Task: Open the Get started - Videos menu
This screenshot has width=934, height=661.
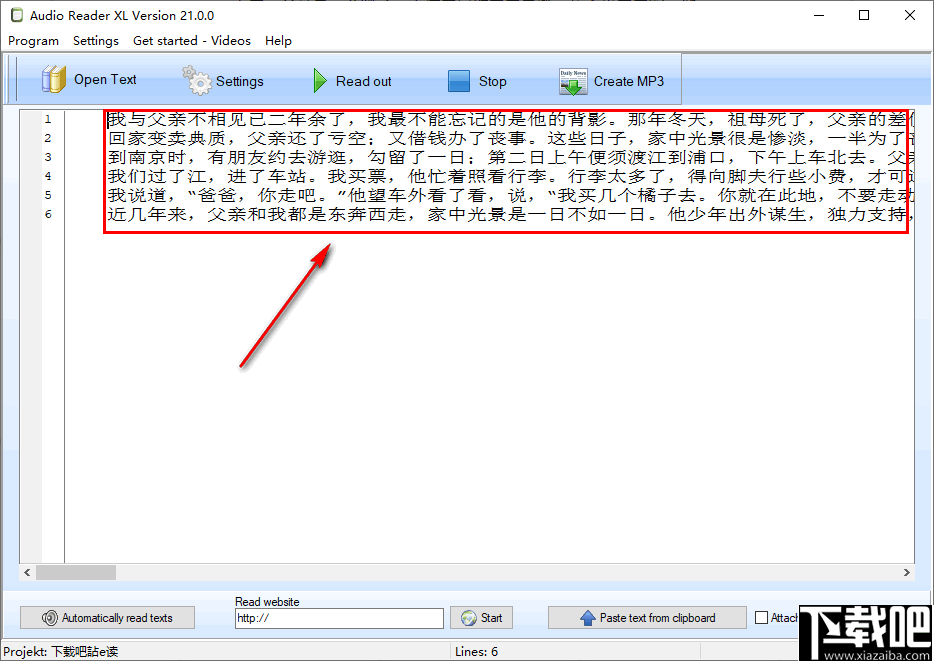Action: pos(191,41)
